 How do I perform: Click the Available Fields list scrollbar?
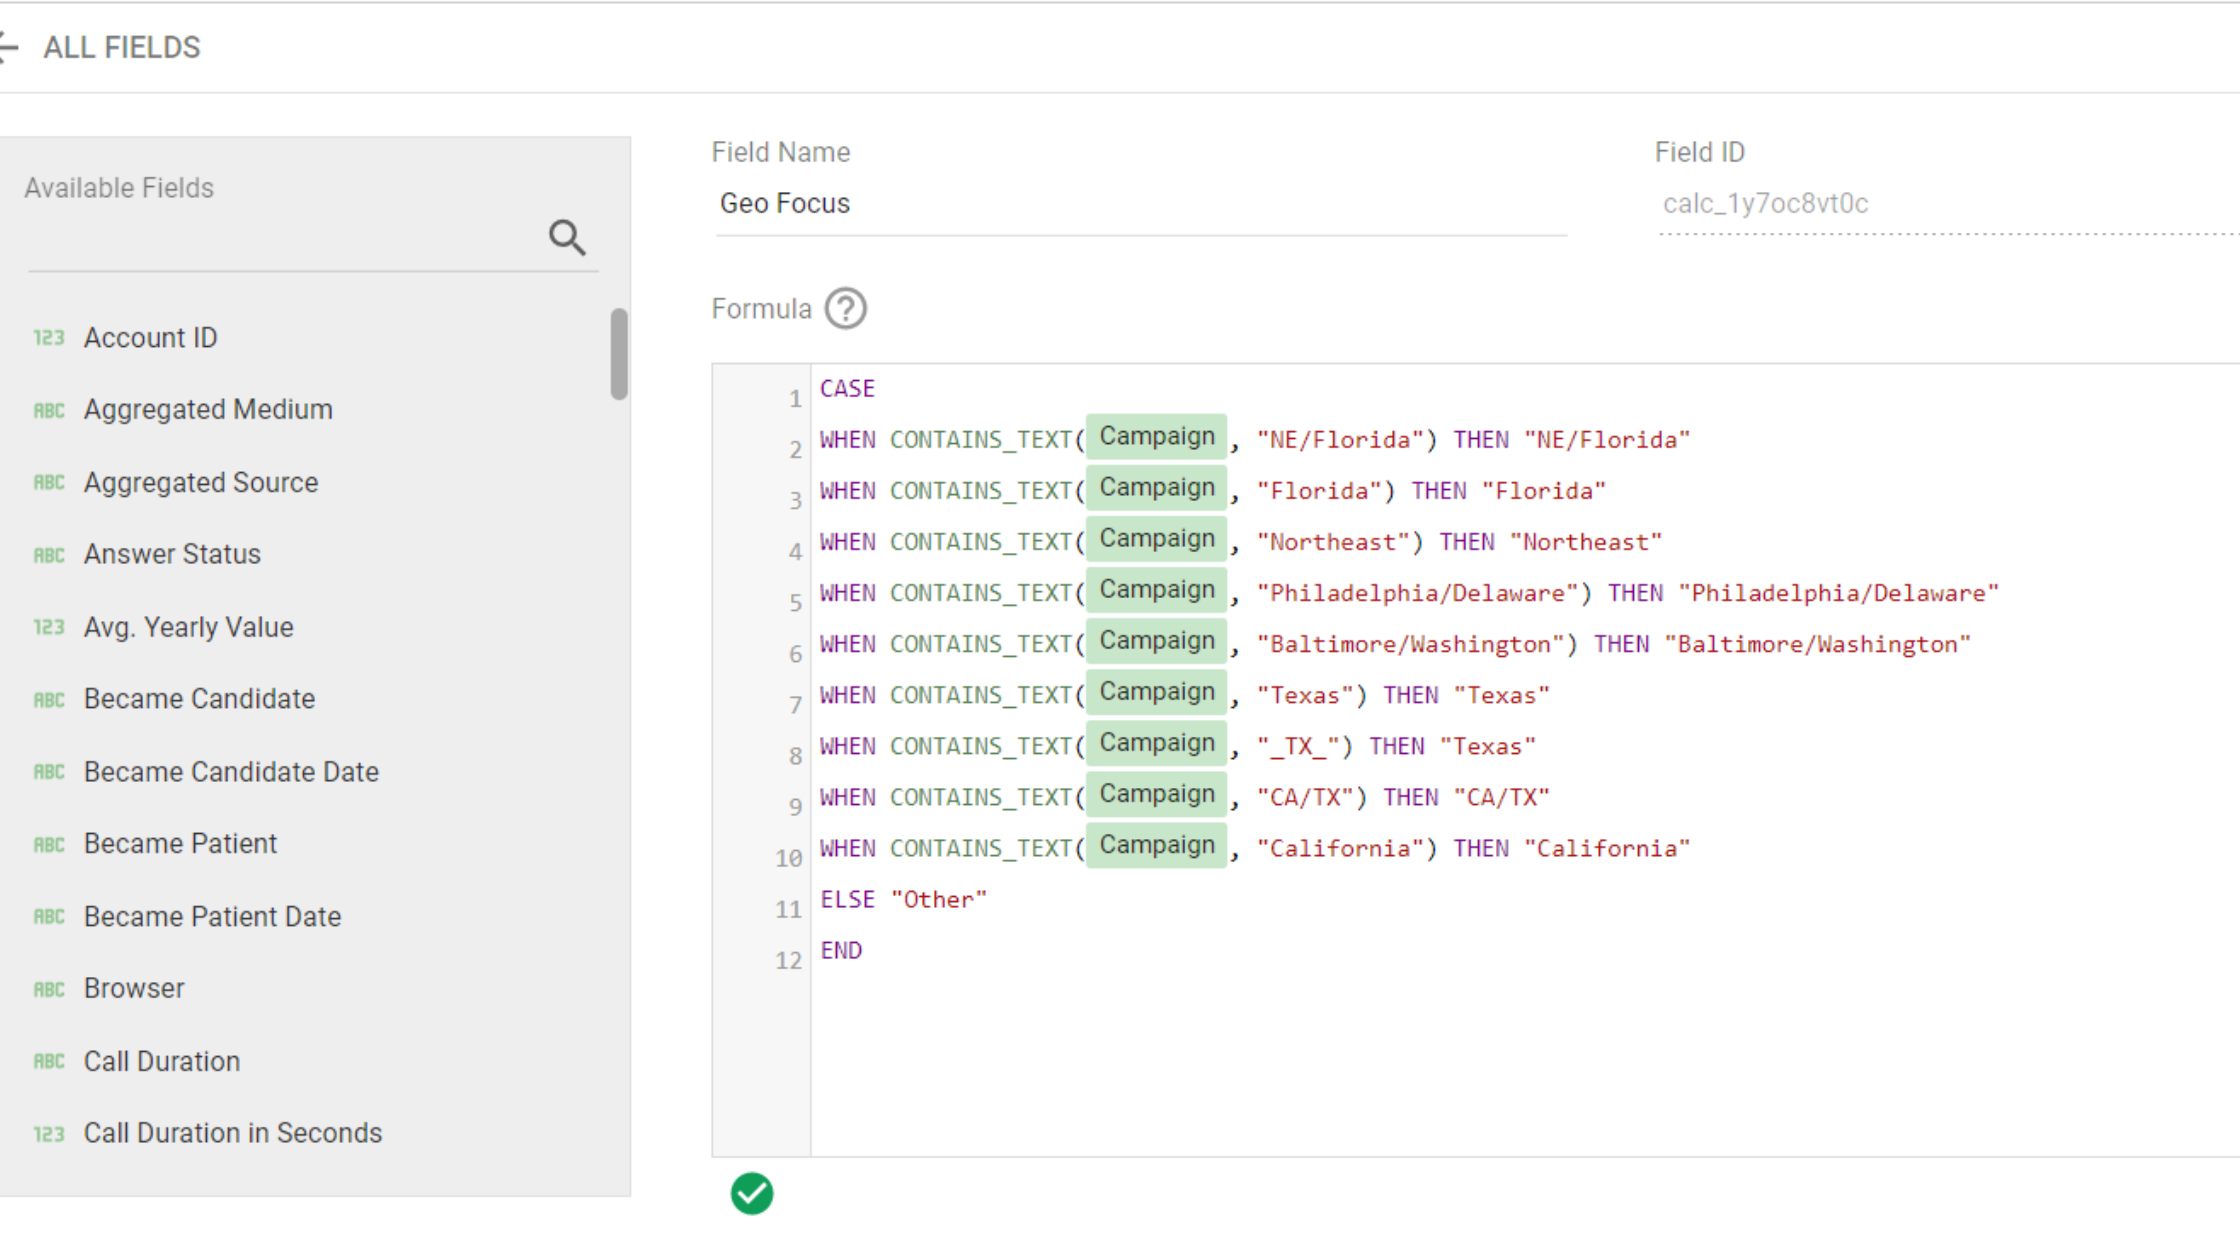point(619,354)
